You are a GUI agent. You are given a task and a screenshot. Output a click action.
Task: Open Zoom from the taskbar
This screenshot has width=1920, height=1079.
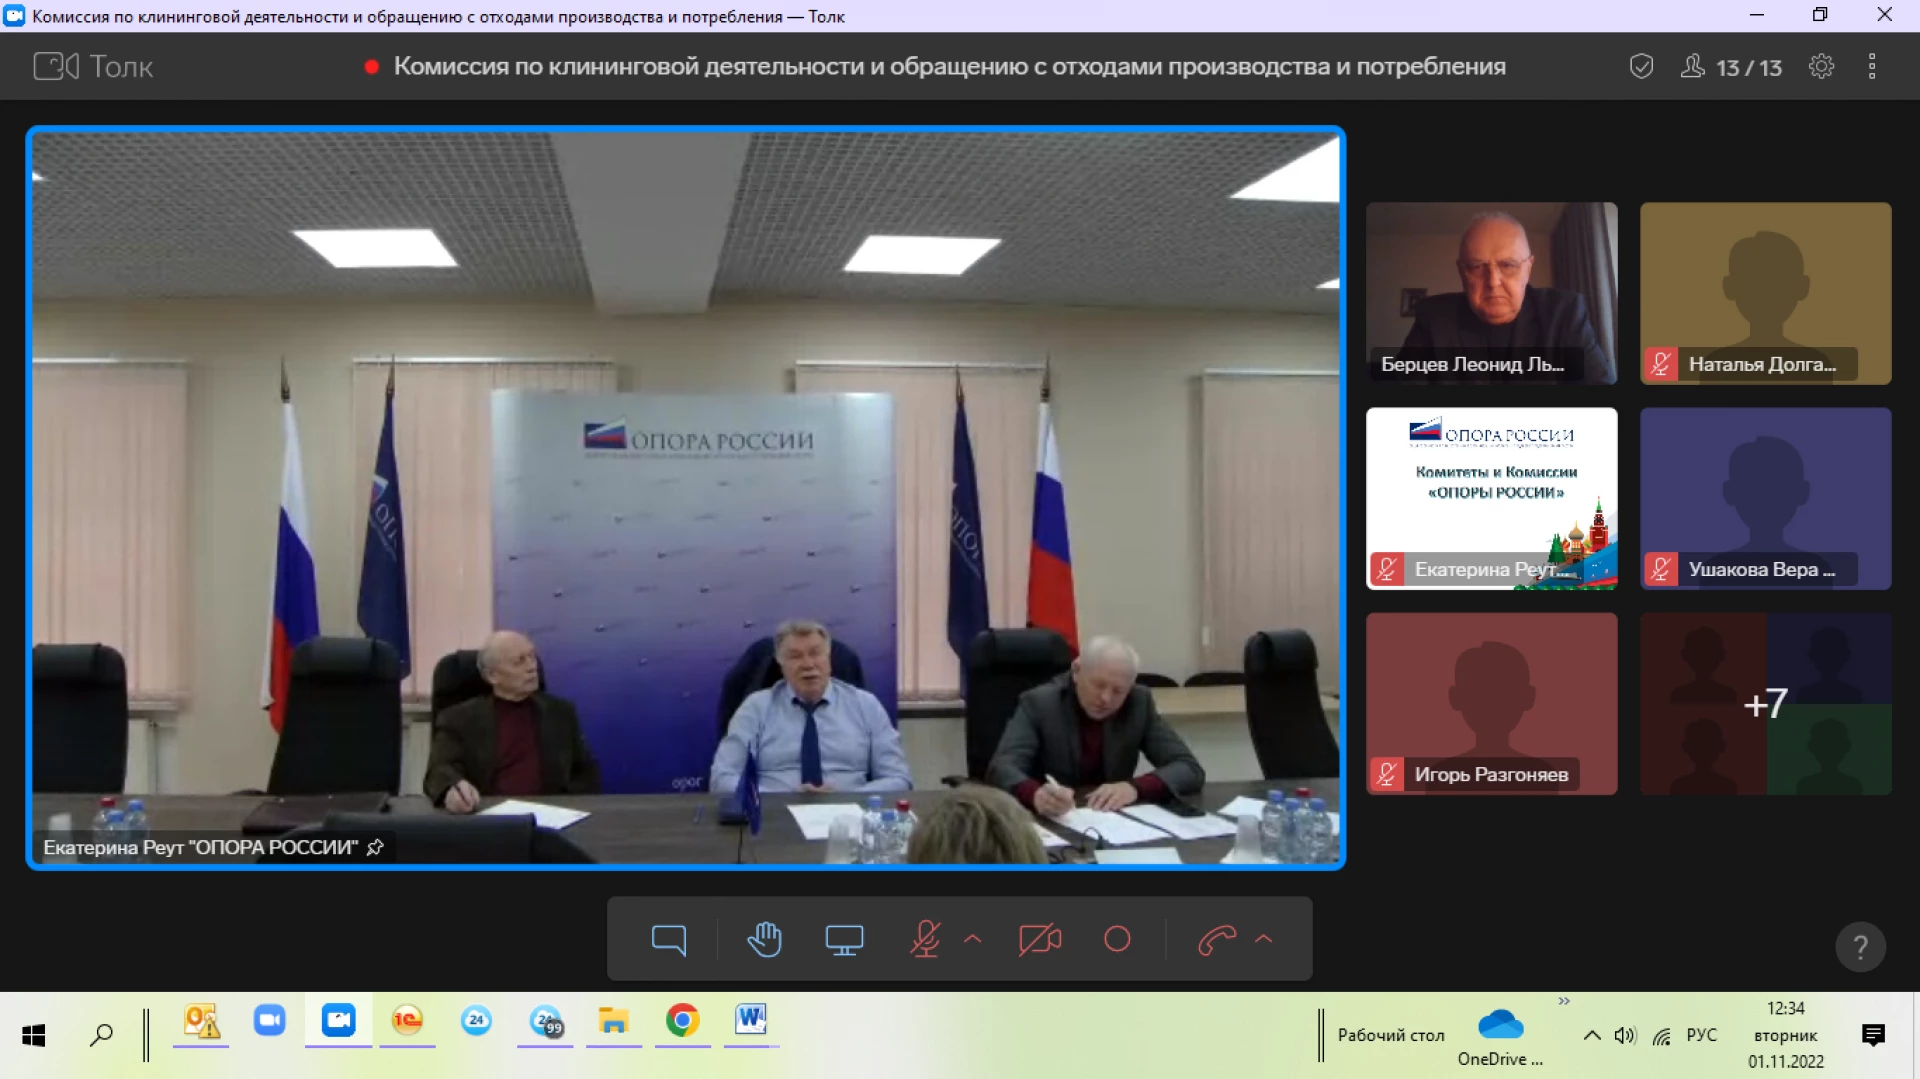click(269, 1021)
